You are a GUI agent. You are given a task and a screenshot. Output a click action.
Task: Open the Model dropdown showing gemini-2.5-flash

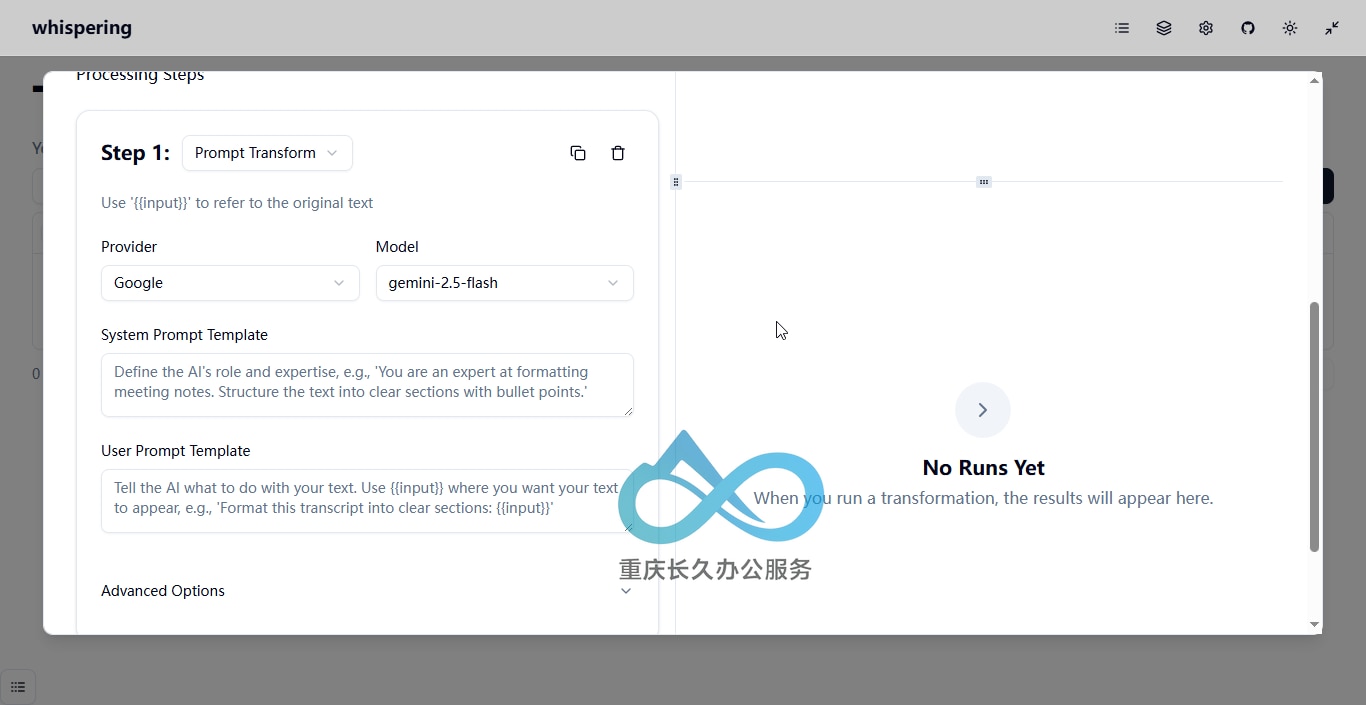coord(505,283)
